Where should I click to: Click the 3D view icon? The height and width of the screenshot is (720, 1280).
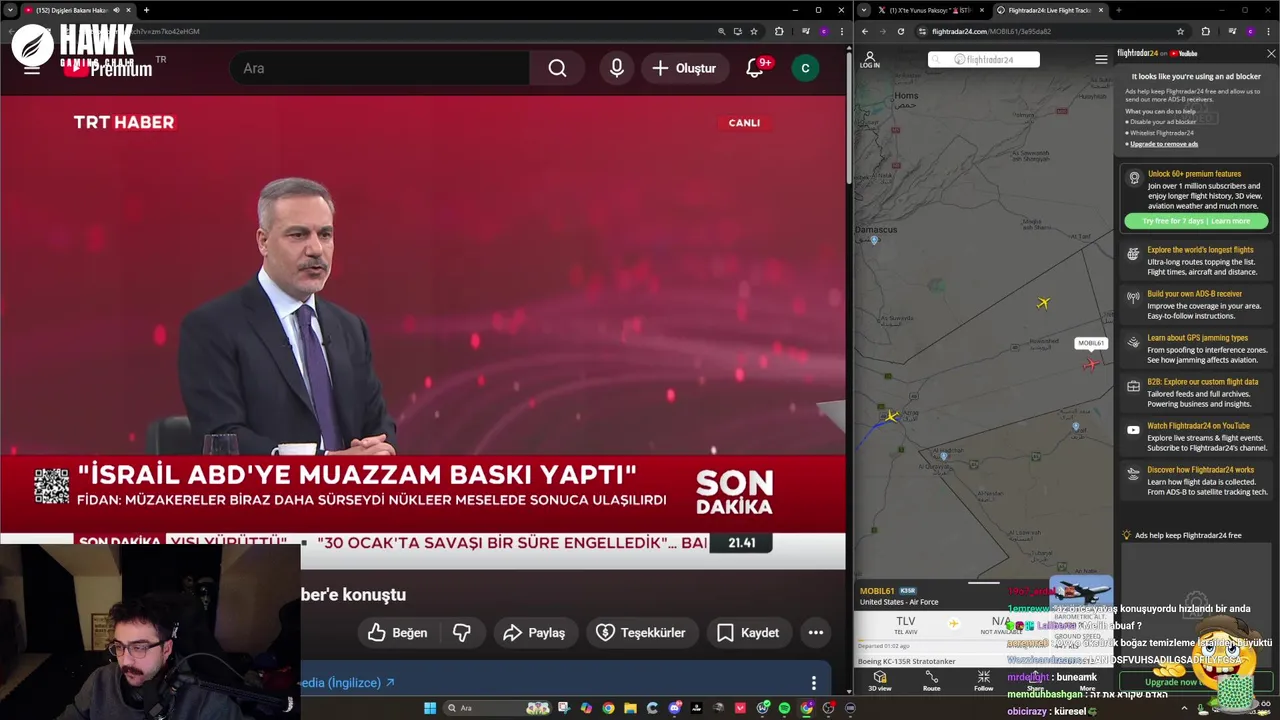[x=880, y=681]
